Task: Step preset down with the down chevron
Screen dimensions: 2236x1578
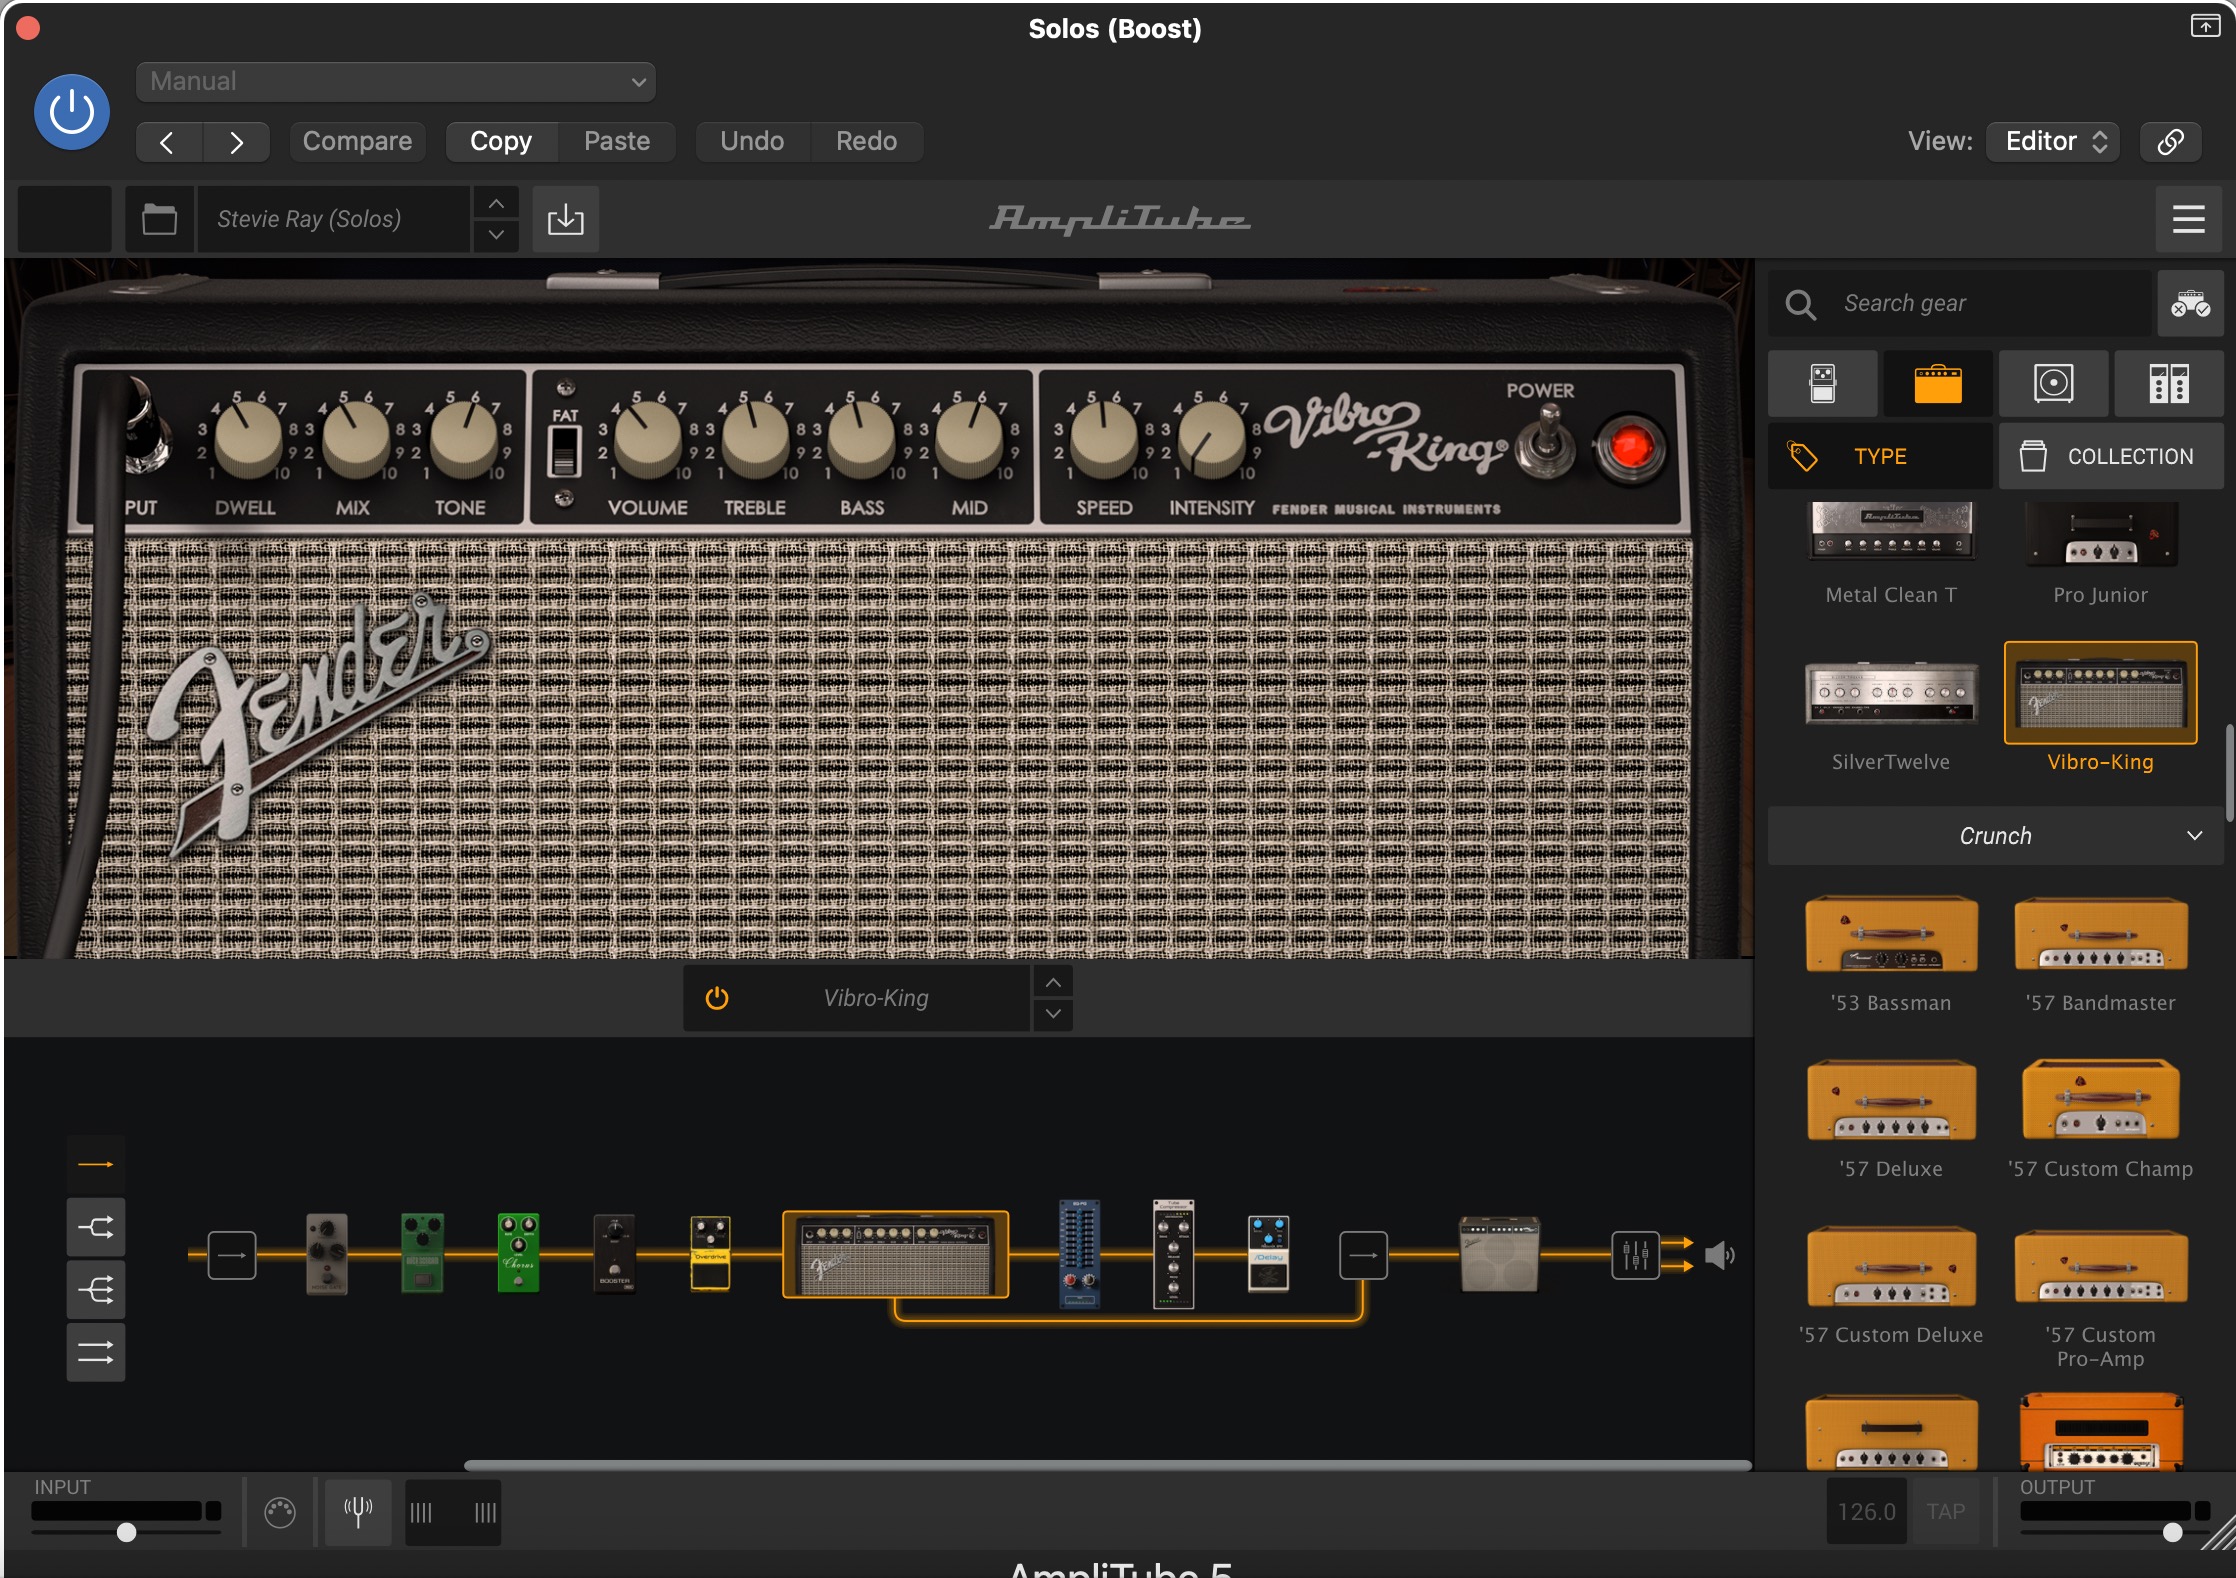Action: [x=496, y=236]
